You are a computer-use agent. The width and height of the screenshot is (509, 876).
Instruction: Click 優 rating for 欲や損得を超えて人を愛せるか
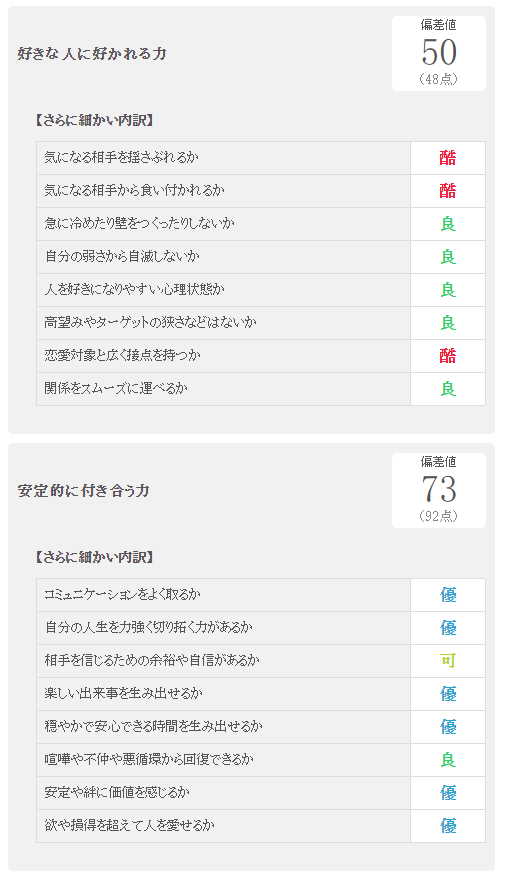pyautogui.click(x=448, y=825)
